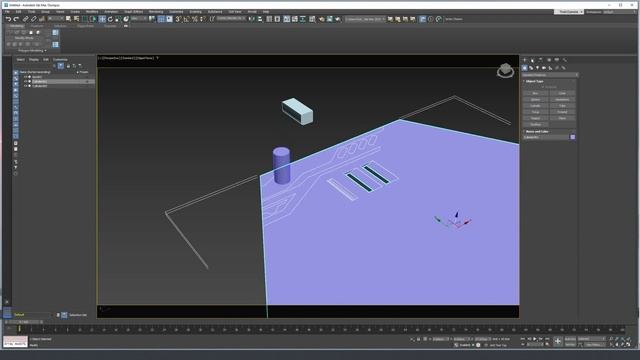This screenshot has height=360, width=640.
Task: Activate the Select and Rotate tool
Action: pyautogui.click(x=110, y=19)
